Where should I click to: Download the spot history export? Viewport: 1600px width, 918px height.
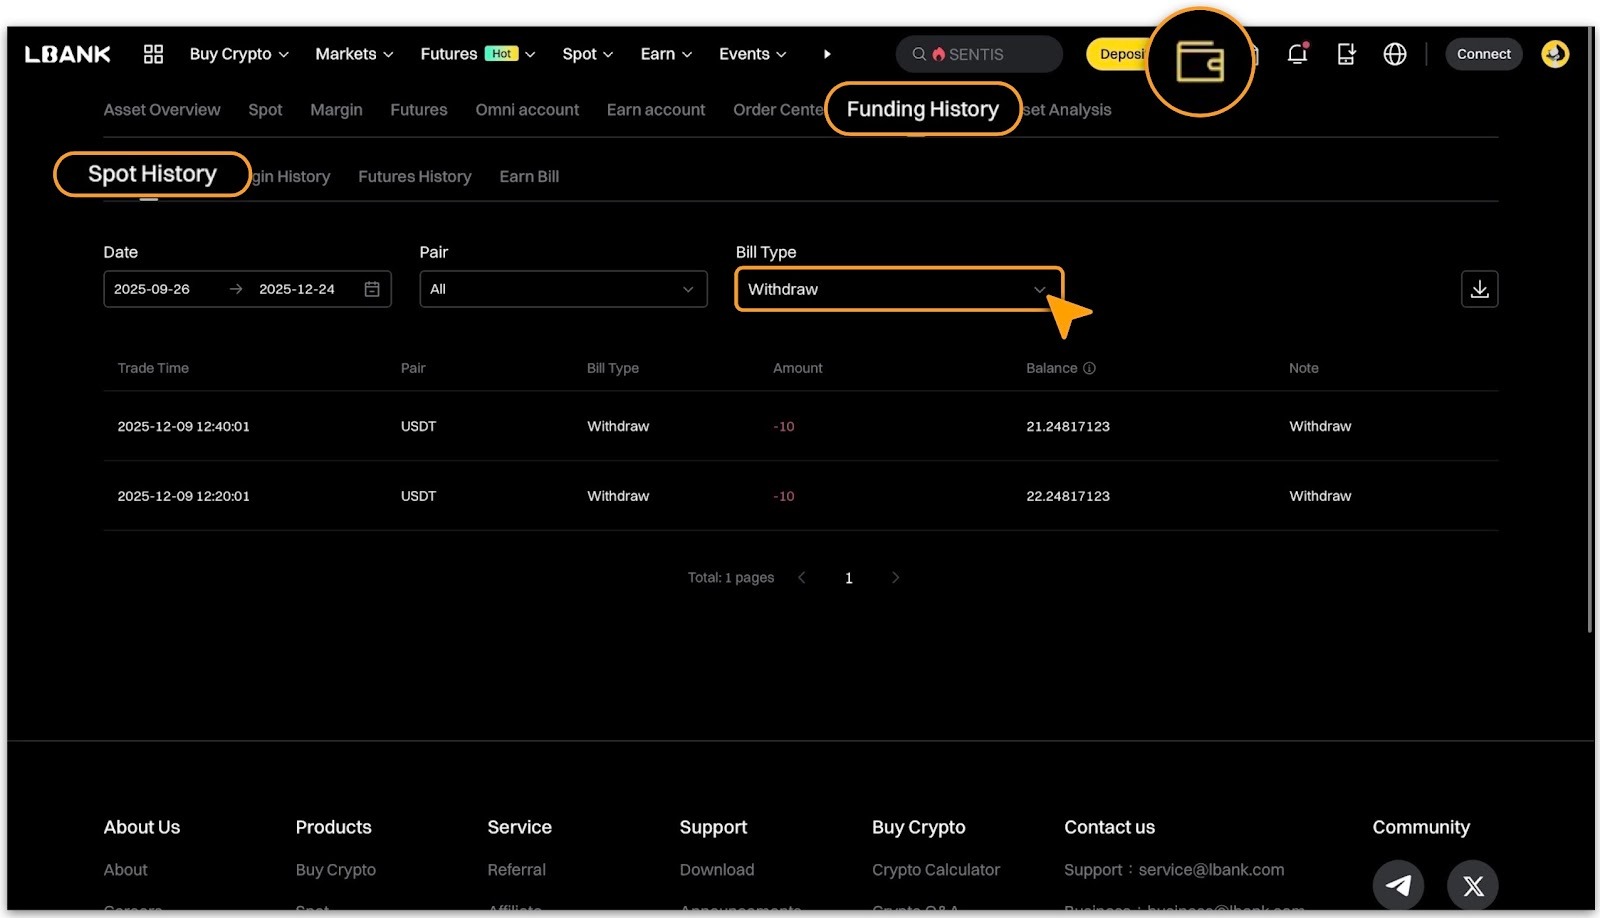click(x=1479, y=289)
